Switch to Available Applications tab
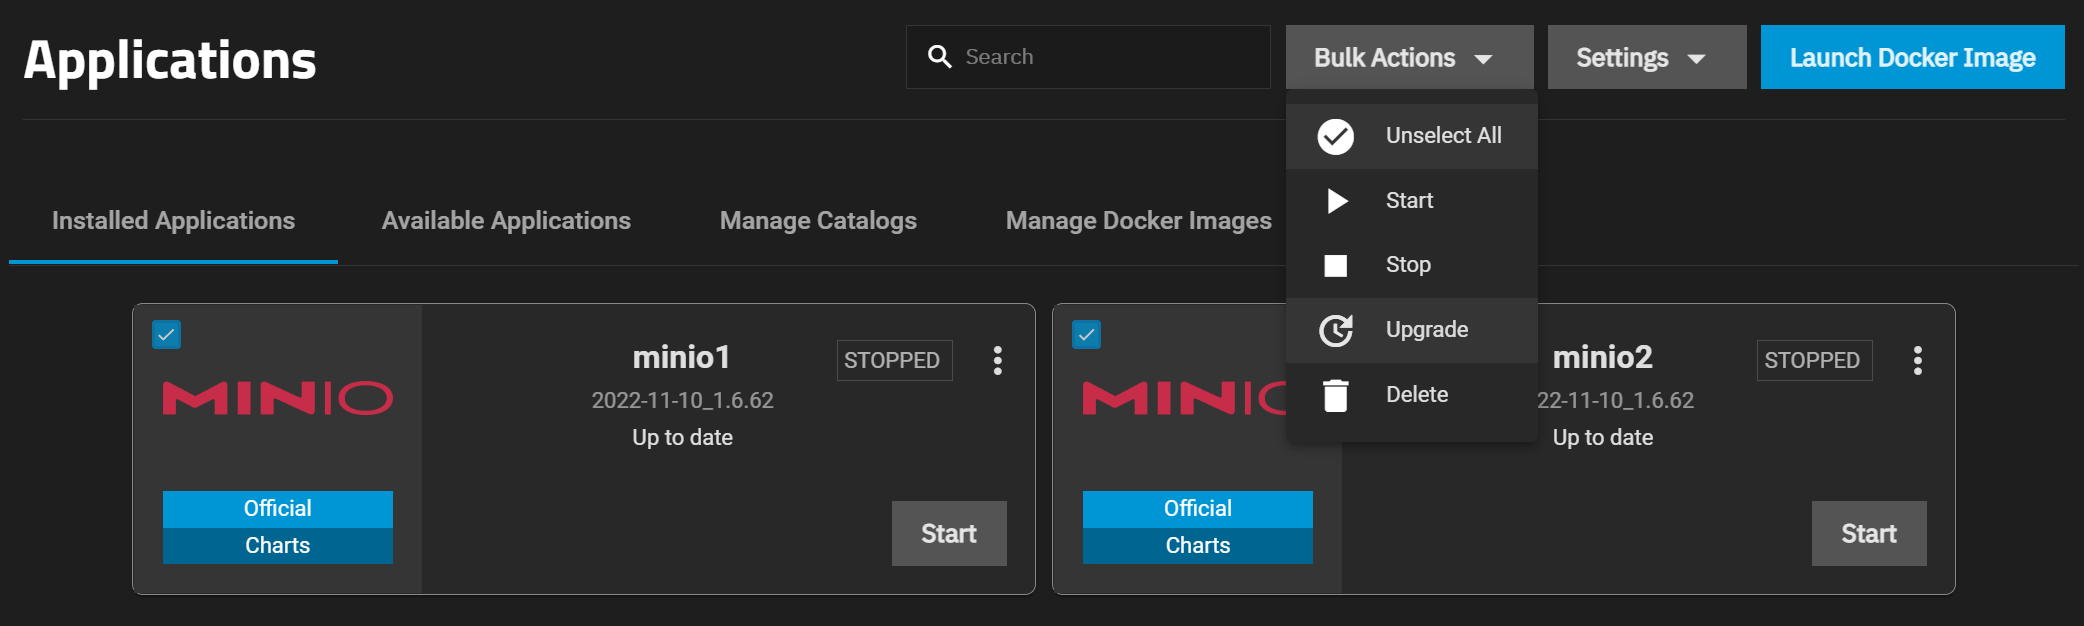Screen dimensions: 2084x626 tap(506, 221)
